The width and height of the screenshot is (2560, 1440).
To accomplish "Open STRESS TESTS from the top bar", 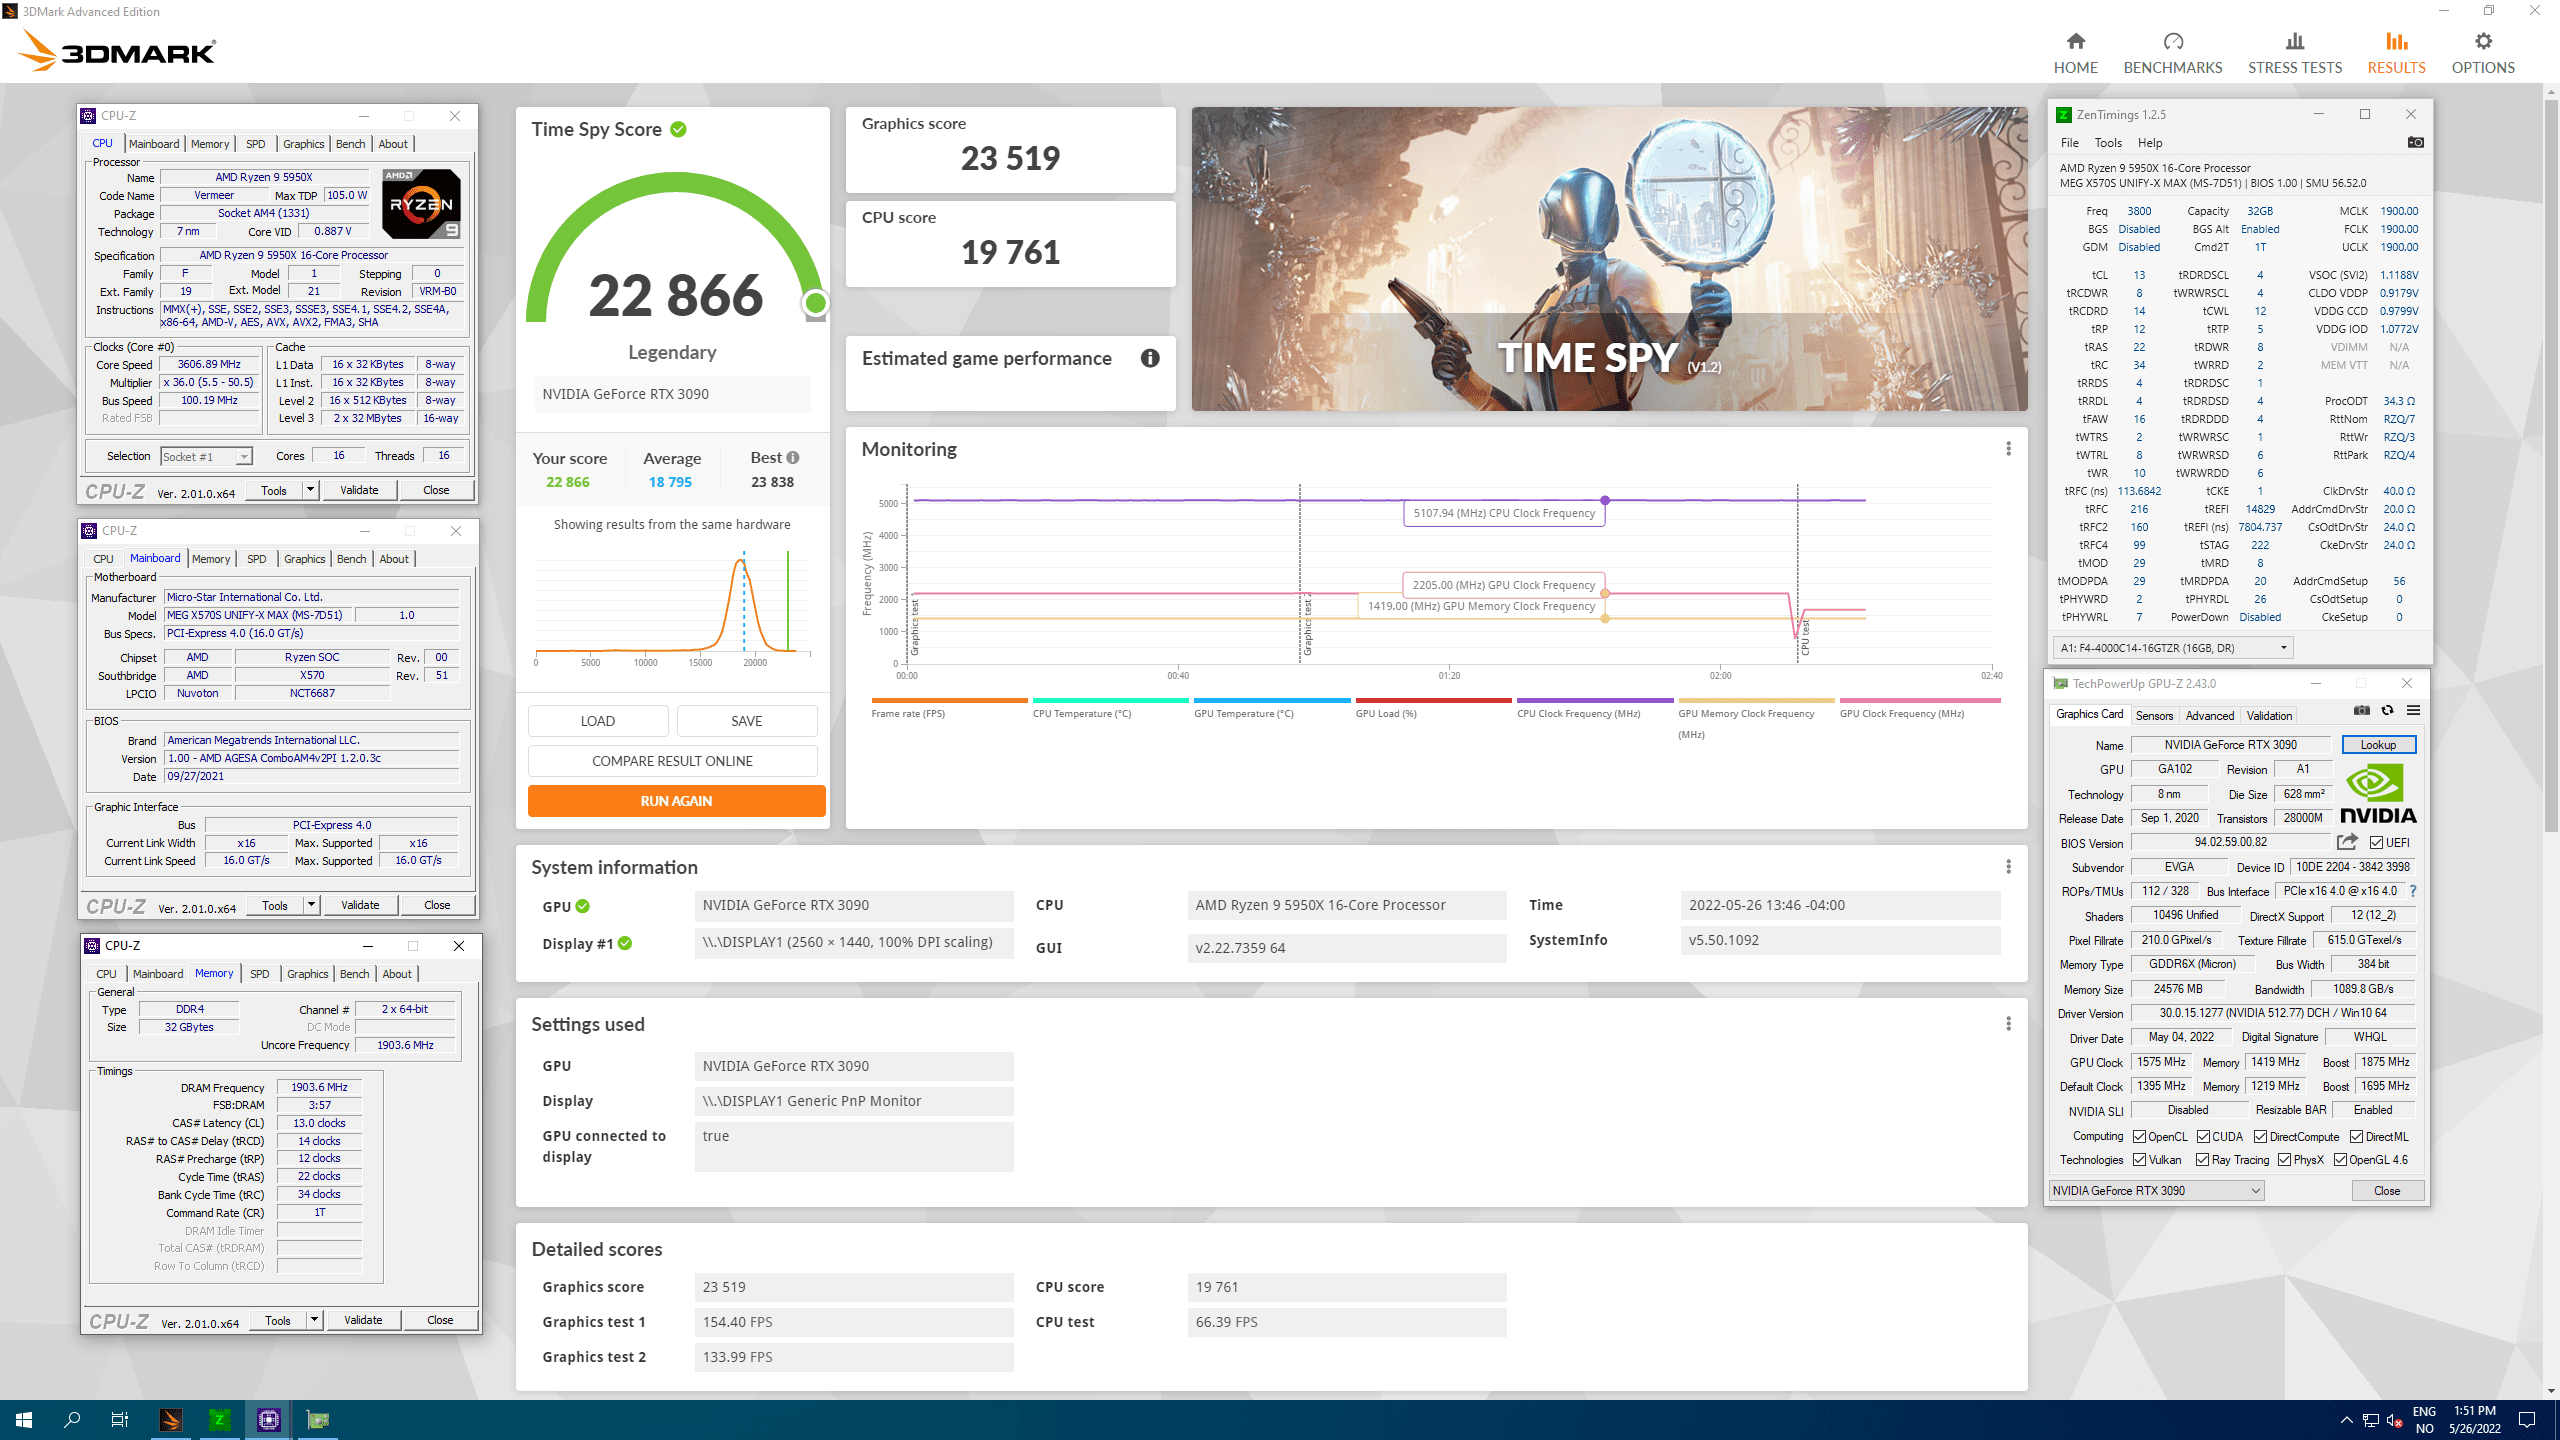I will [x=2294, y=53].
